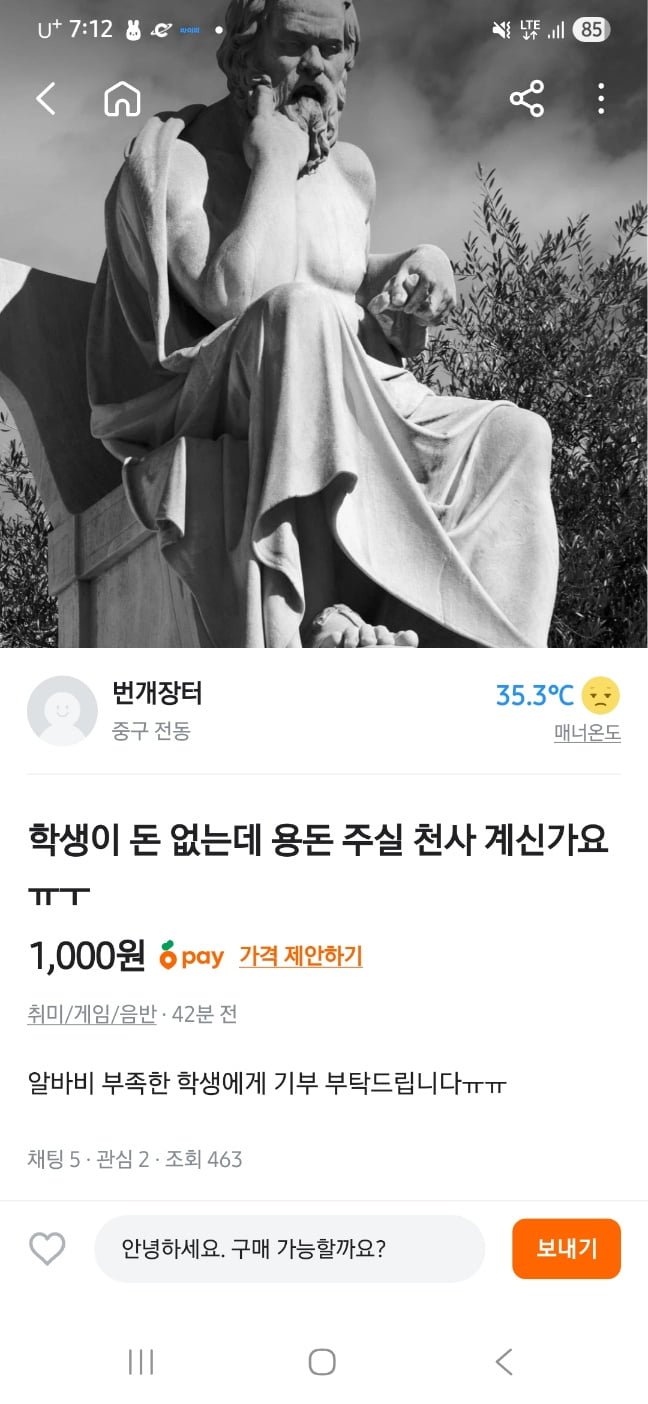Tap the carrot pay logo
The height and width of the screenshot is (1404, 648).
coord(192,956)
